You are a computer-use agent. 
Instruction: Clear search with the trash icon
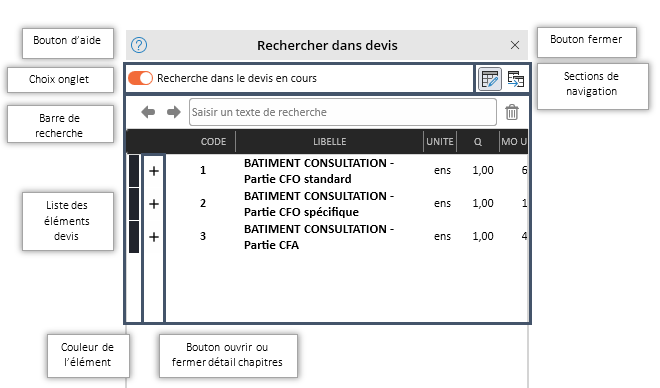(x=512, y=112)
